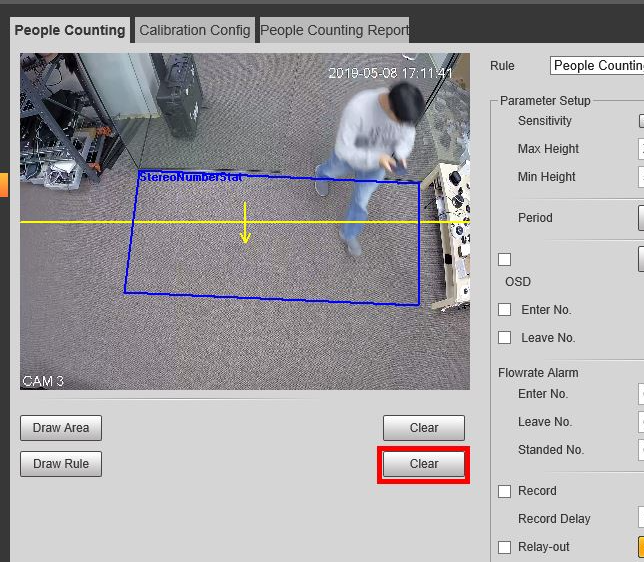
Task: Click the Flowrate Alarm Standed No. field
Action: (640, 450)
